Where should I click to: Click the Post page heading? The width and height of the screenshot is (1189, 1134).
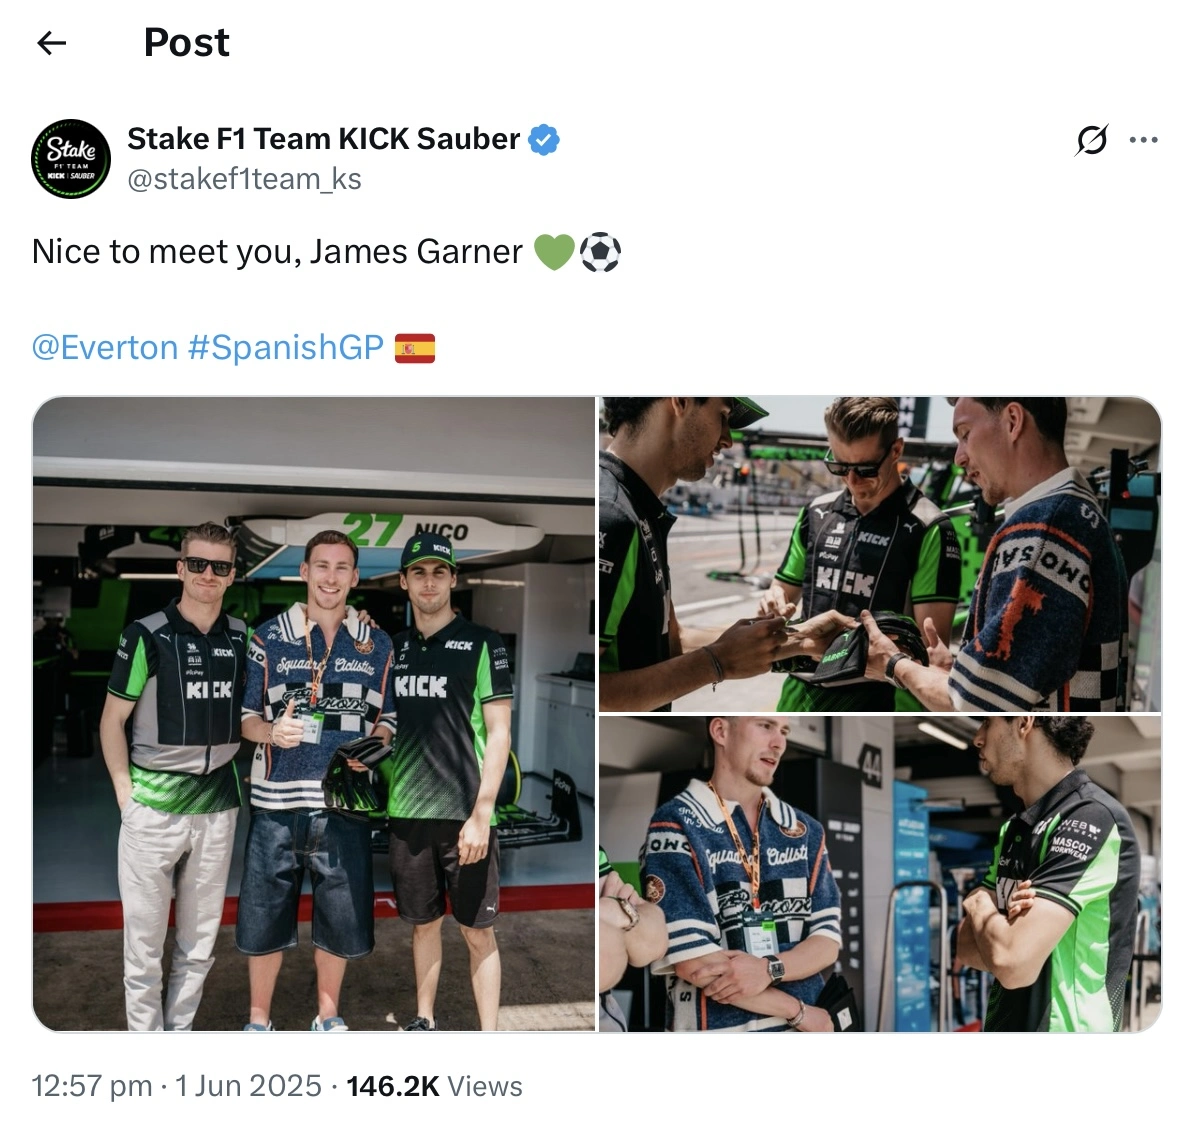coord(187,42)
